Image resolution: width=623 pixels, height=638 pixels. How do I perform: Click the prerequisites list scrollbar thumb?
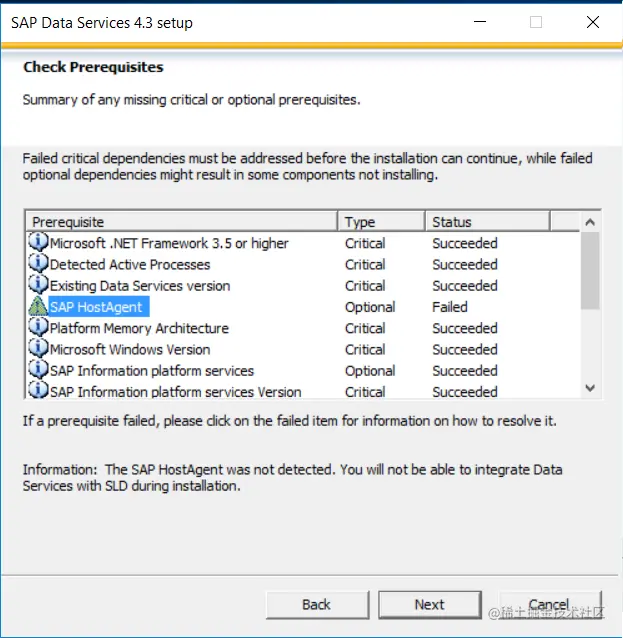pyautogui.click(x=590, y=271)
